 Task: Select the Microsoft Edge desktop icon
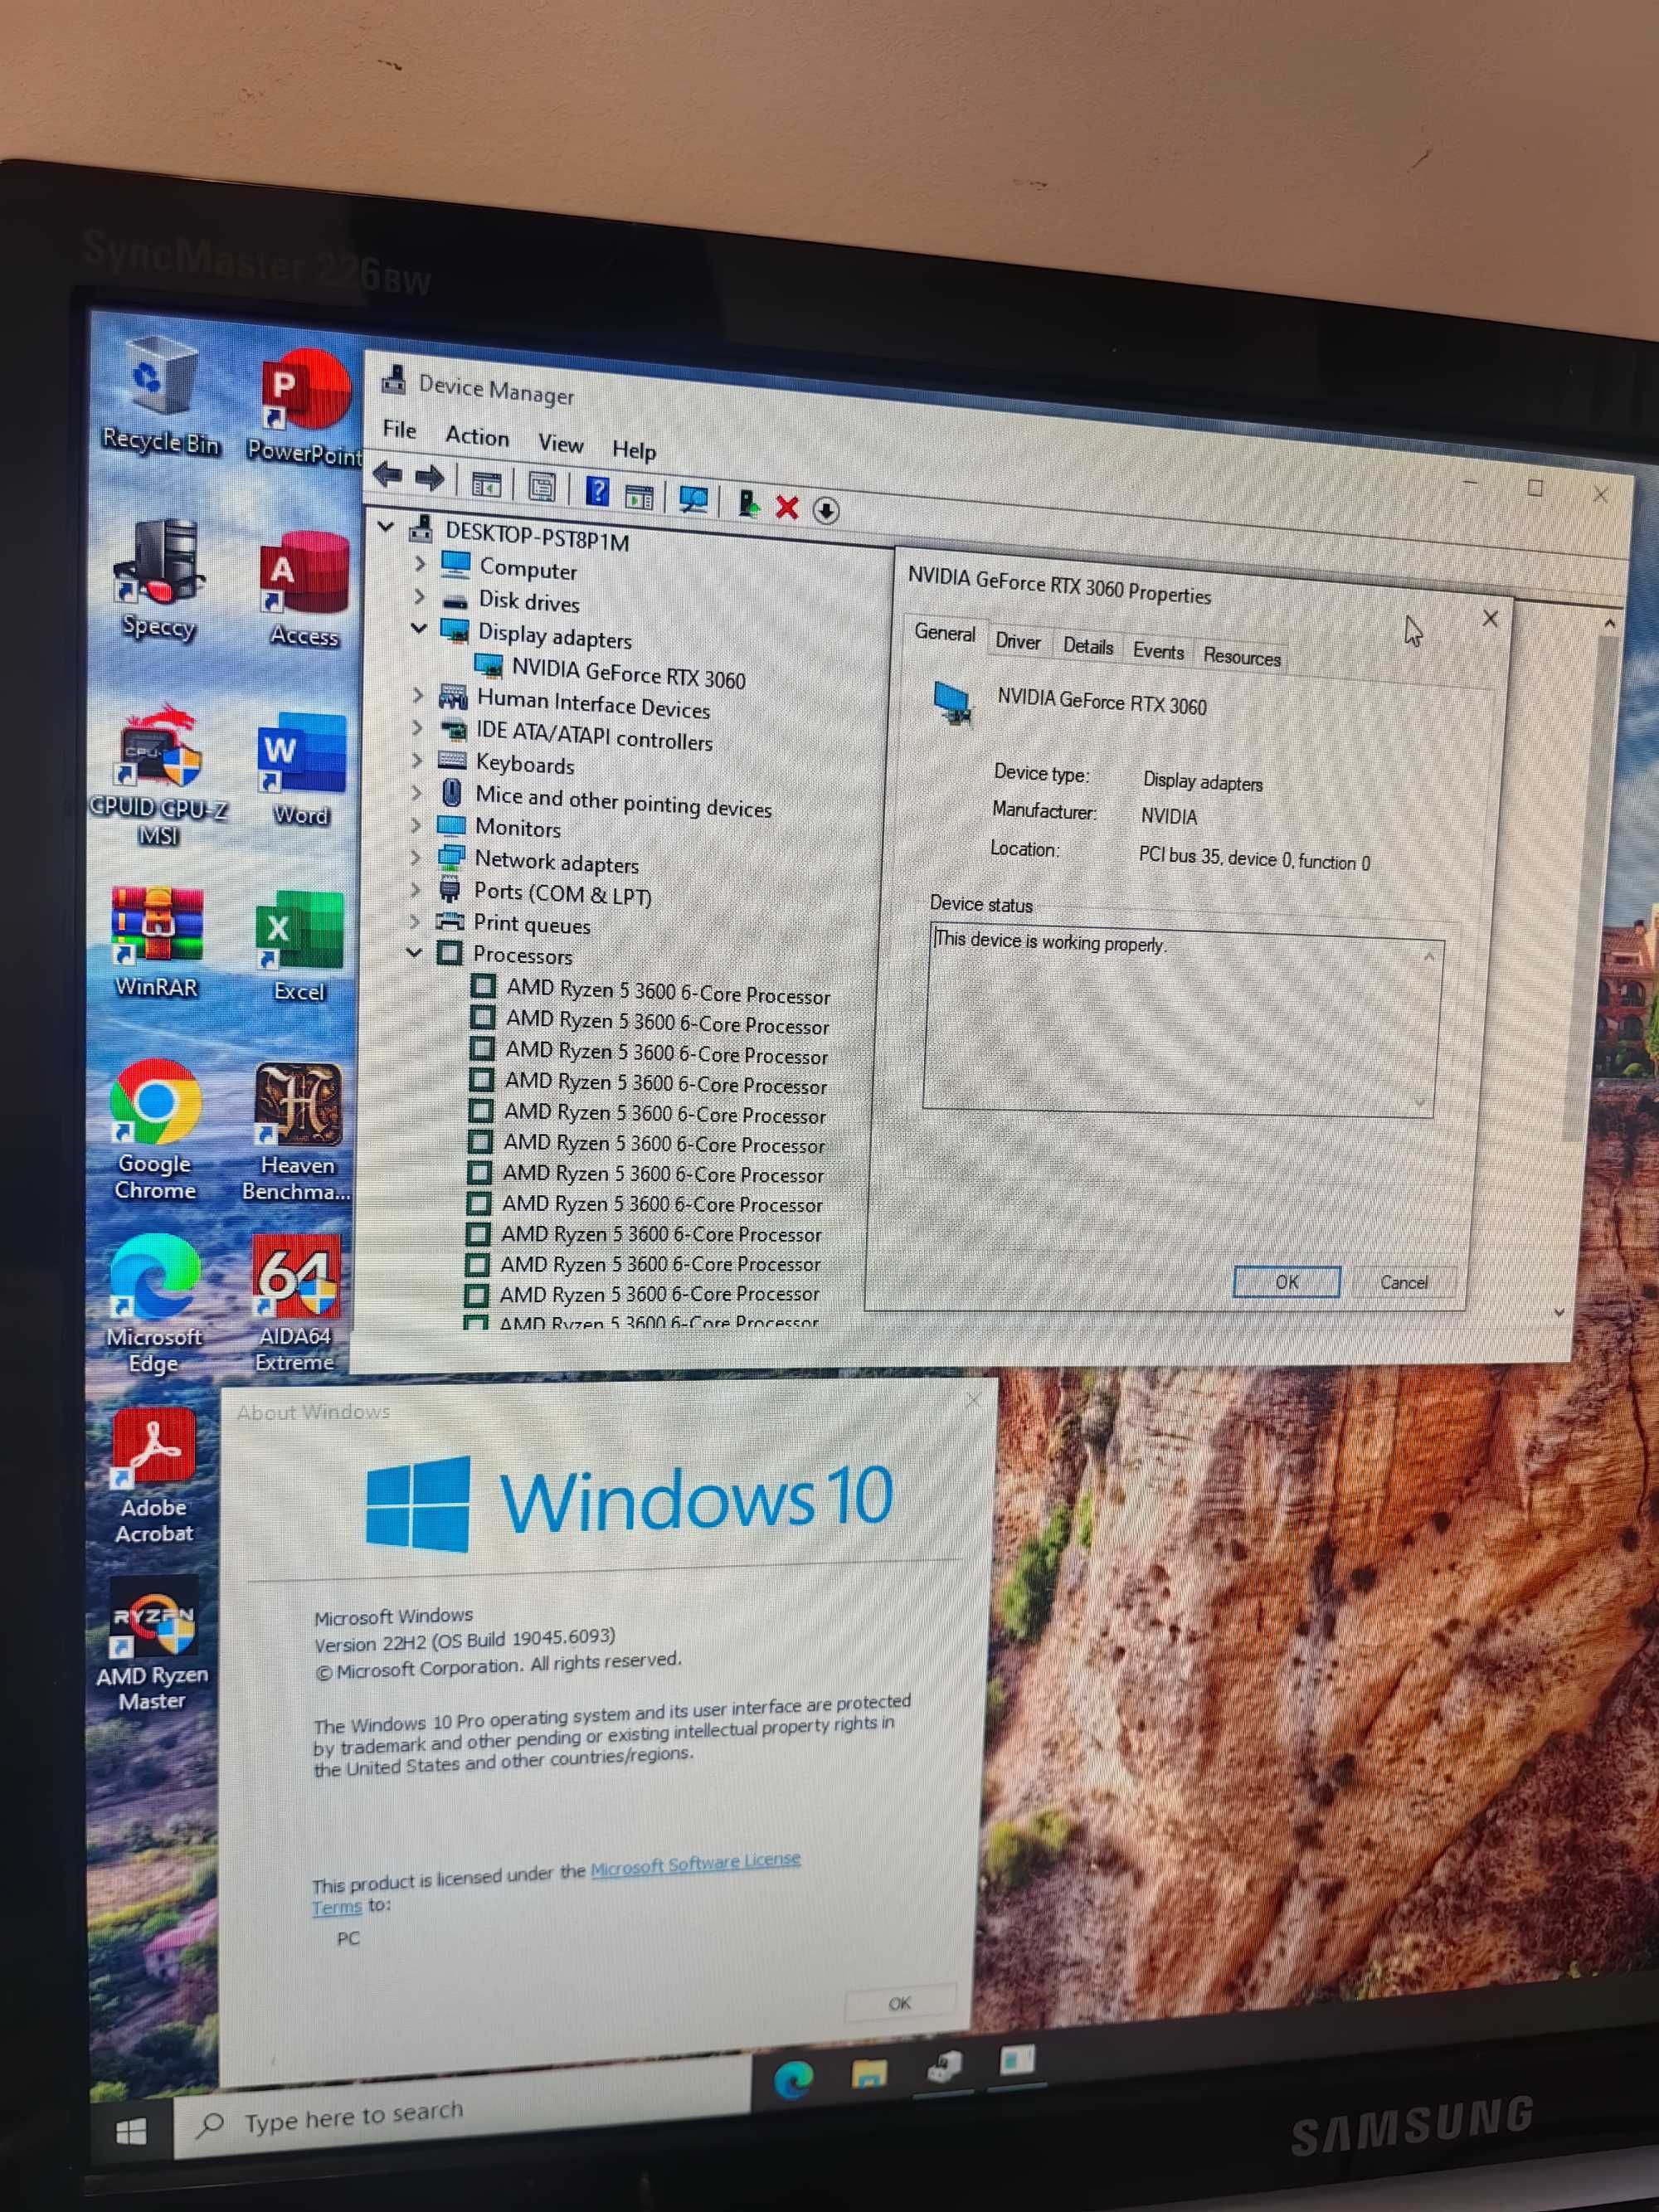click(154, 1305)
